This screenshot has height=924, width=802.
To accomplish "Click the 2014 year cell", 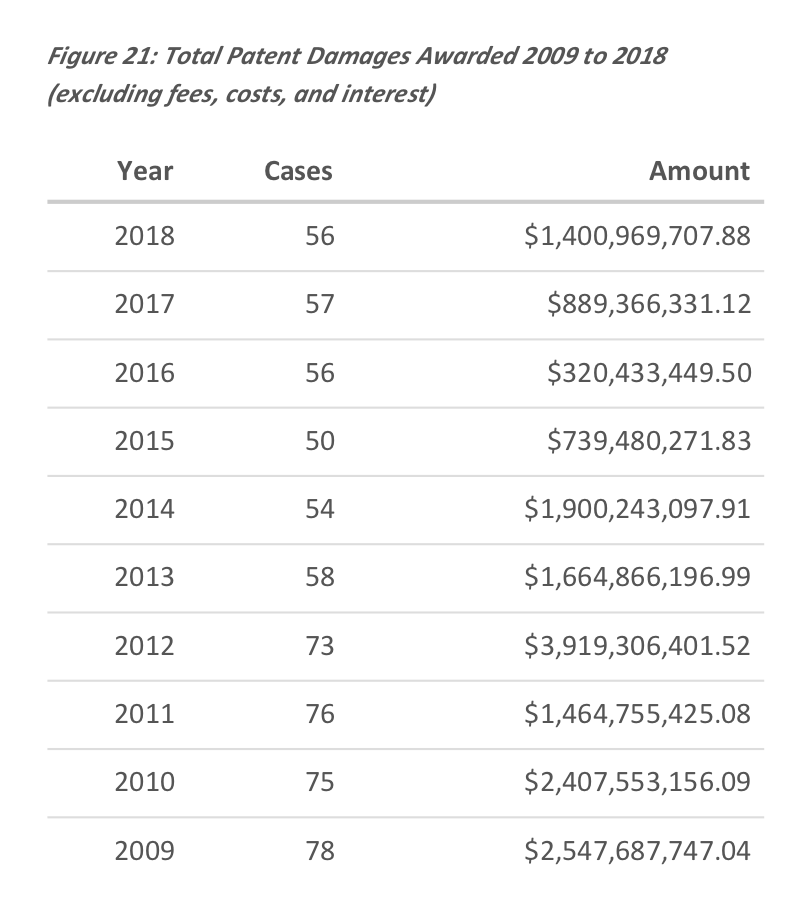I will coord(145,509).
